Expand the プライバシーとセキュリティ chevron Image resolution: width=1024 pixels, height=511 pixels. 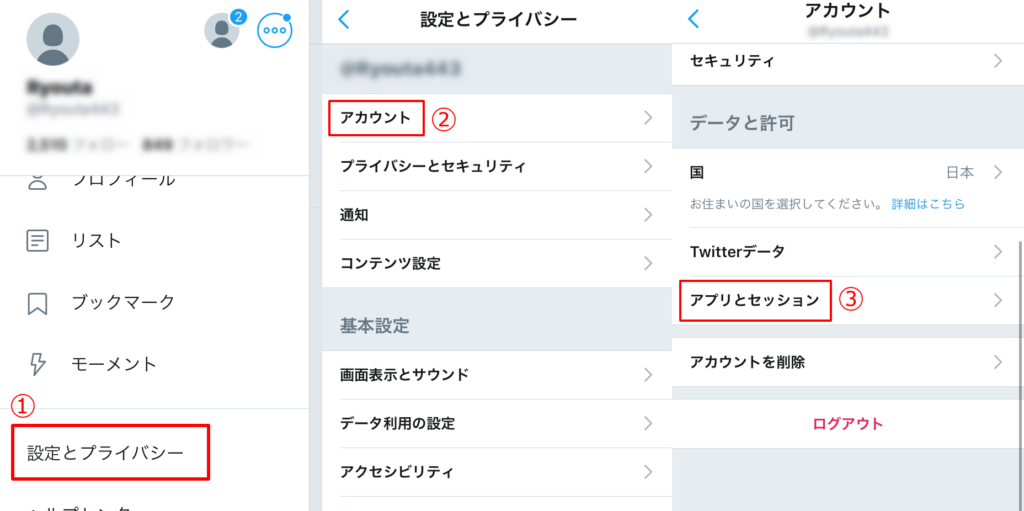[x=648, y=166]
